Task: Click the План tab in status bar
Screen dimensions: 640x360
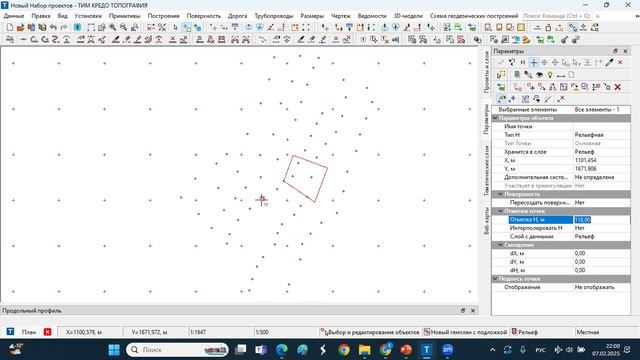Action: (29, 332)
